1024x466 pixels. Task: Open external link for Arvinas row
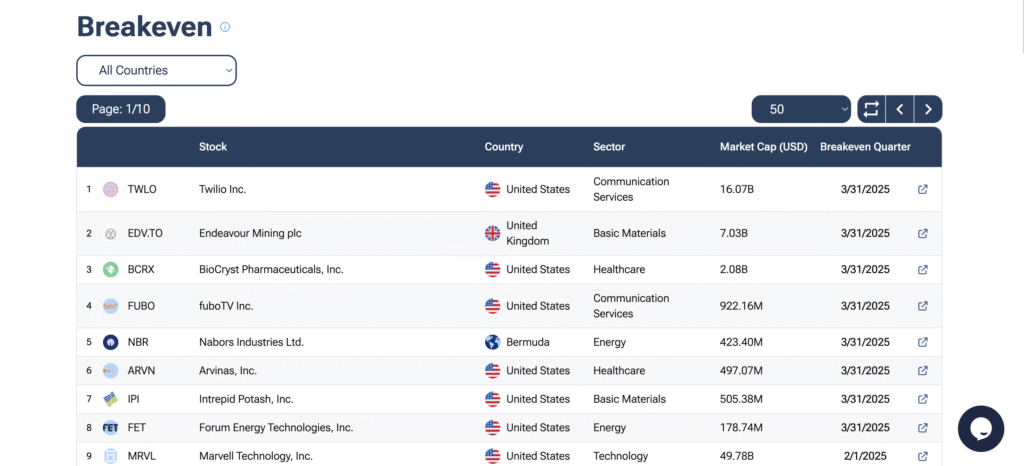pyautogui.click(x=923, y=371)
